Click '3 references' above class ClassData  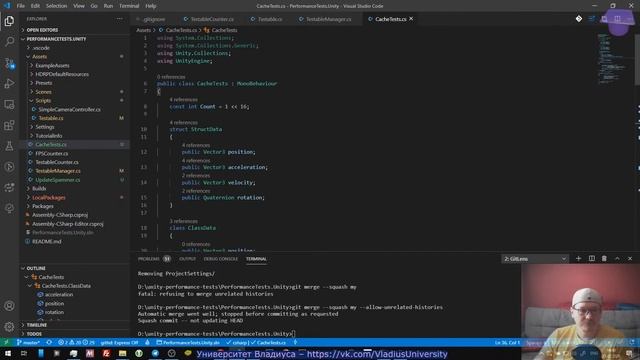[183, 221]
